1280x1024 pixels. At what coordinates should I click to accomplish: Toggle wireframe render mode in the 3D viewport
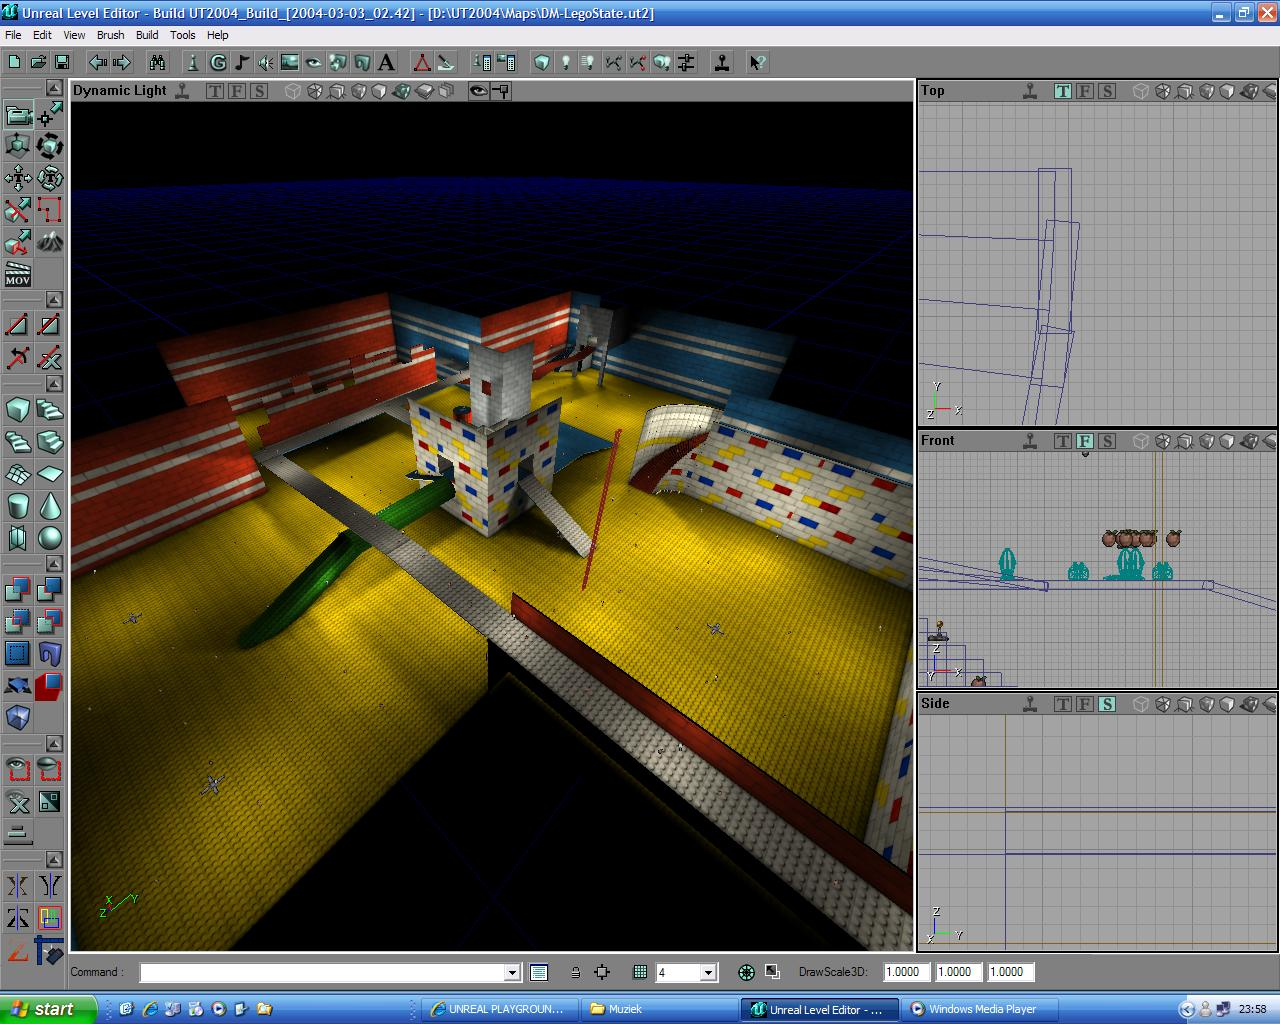point(292,91)
